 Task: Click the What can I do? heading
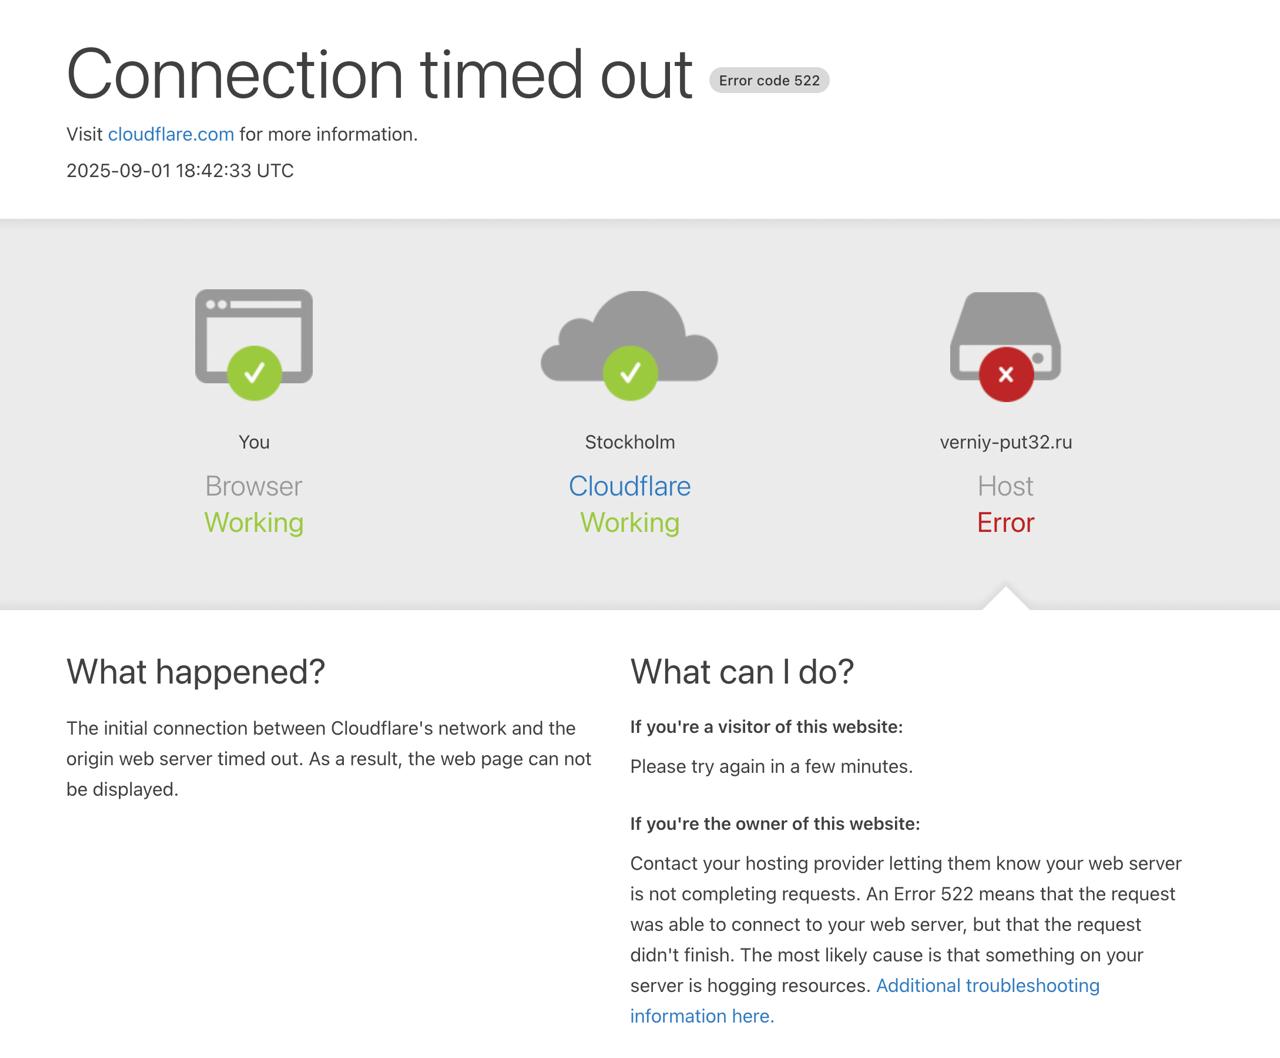coord(742,671)
